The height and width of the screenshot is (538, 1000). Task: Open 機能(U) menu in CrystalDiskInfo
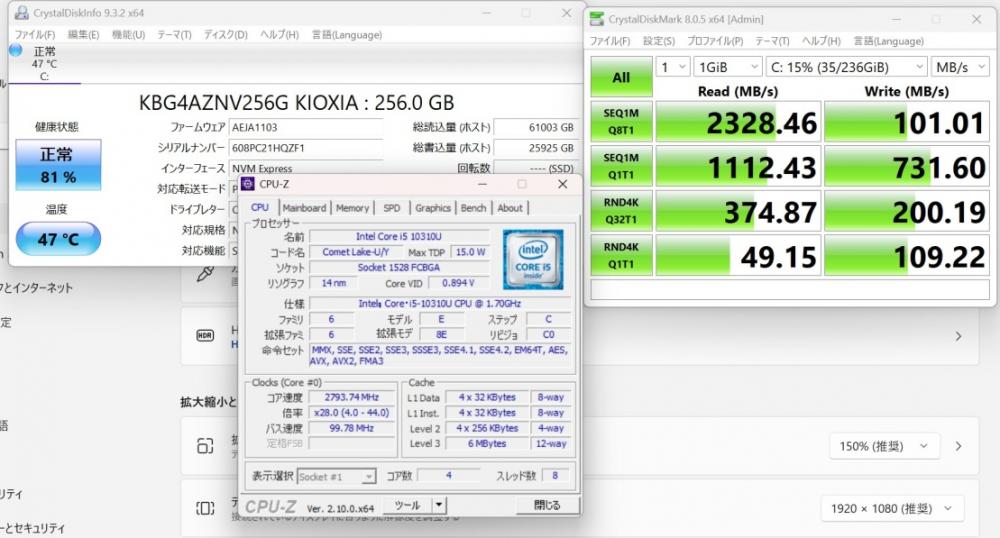click(128, 34)
